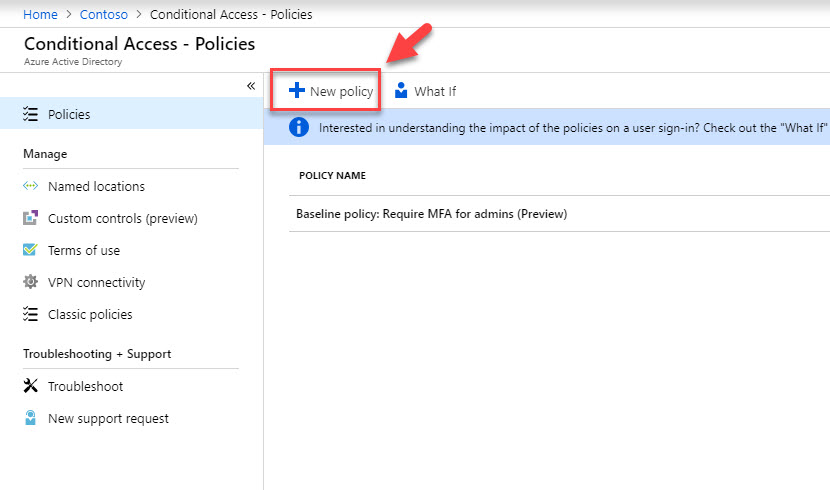Click the Named locations arrows icon

pos(30,186)
